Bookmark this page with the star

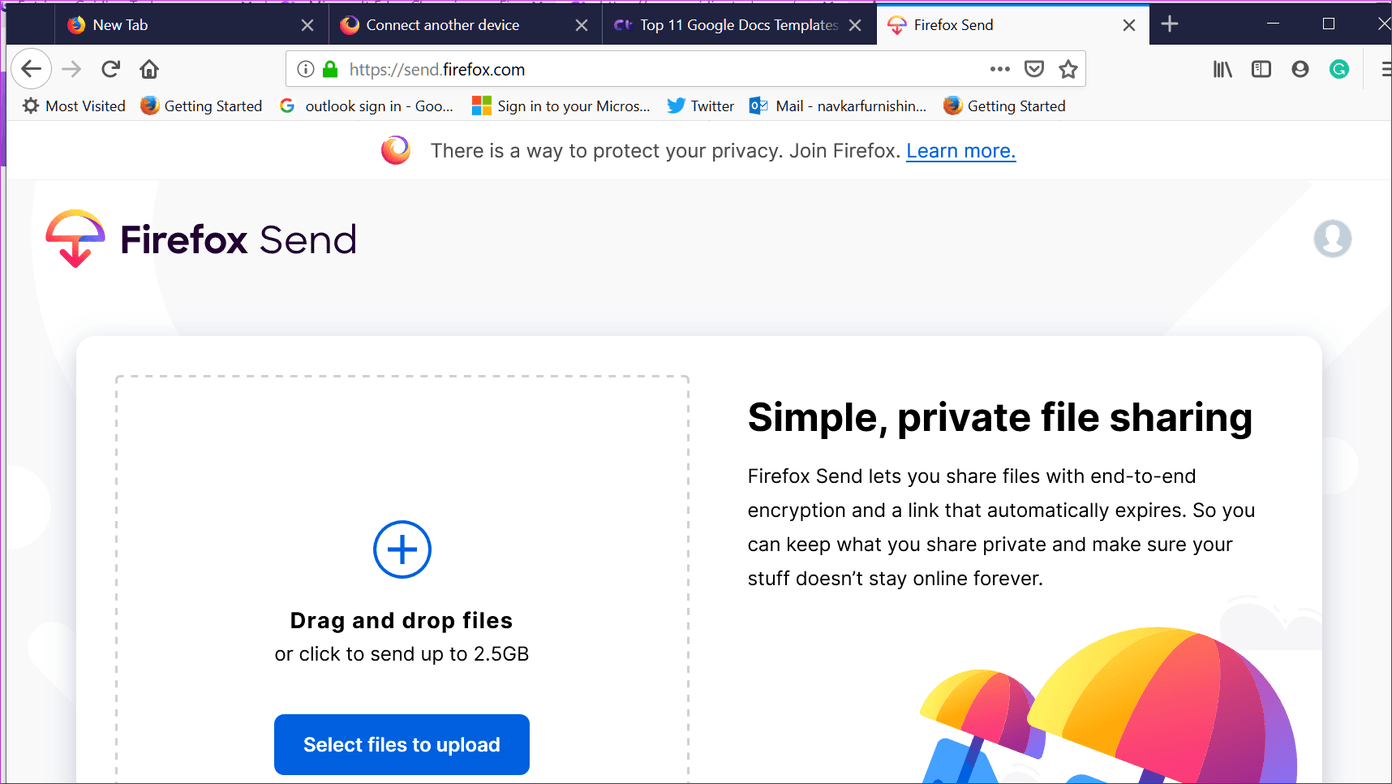point(1068,69)
